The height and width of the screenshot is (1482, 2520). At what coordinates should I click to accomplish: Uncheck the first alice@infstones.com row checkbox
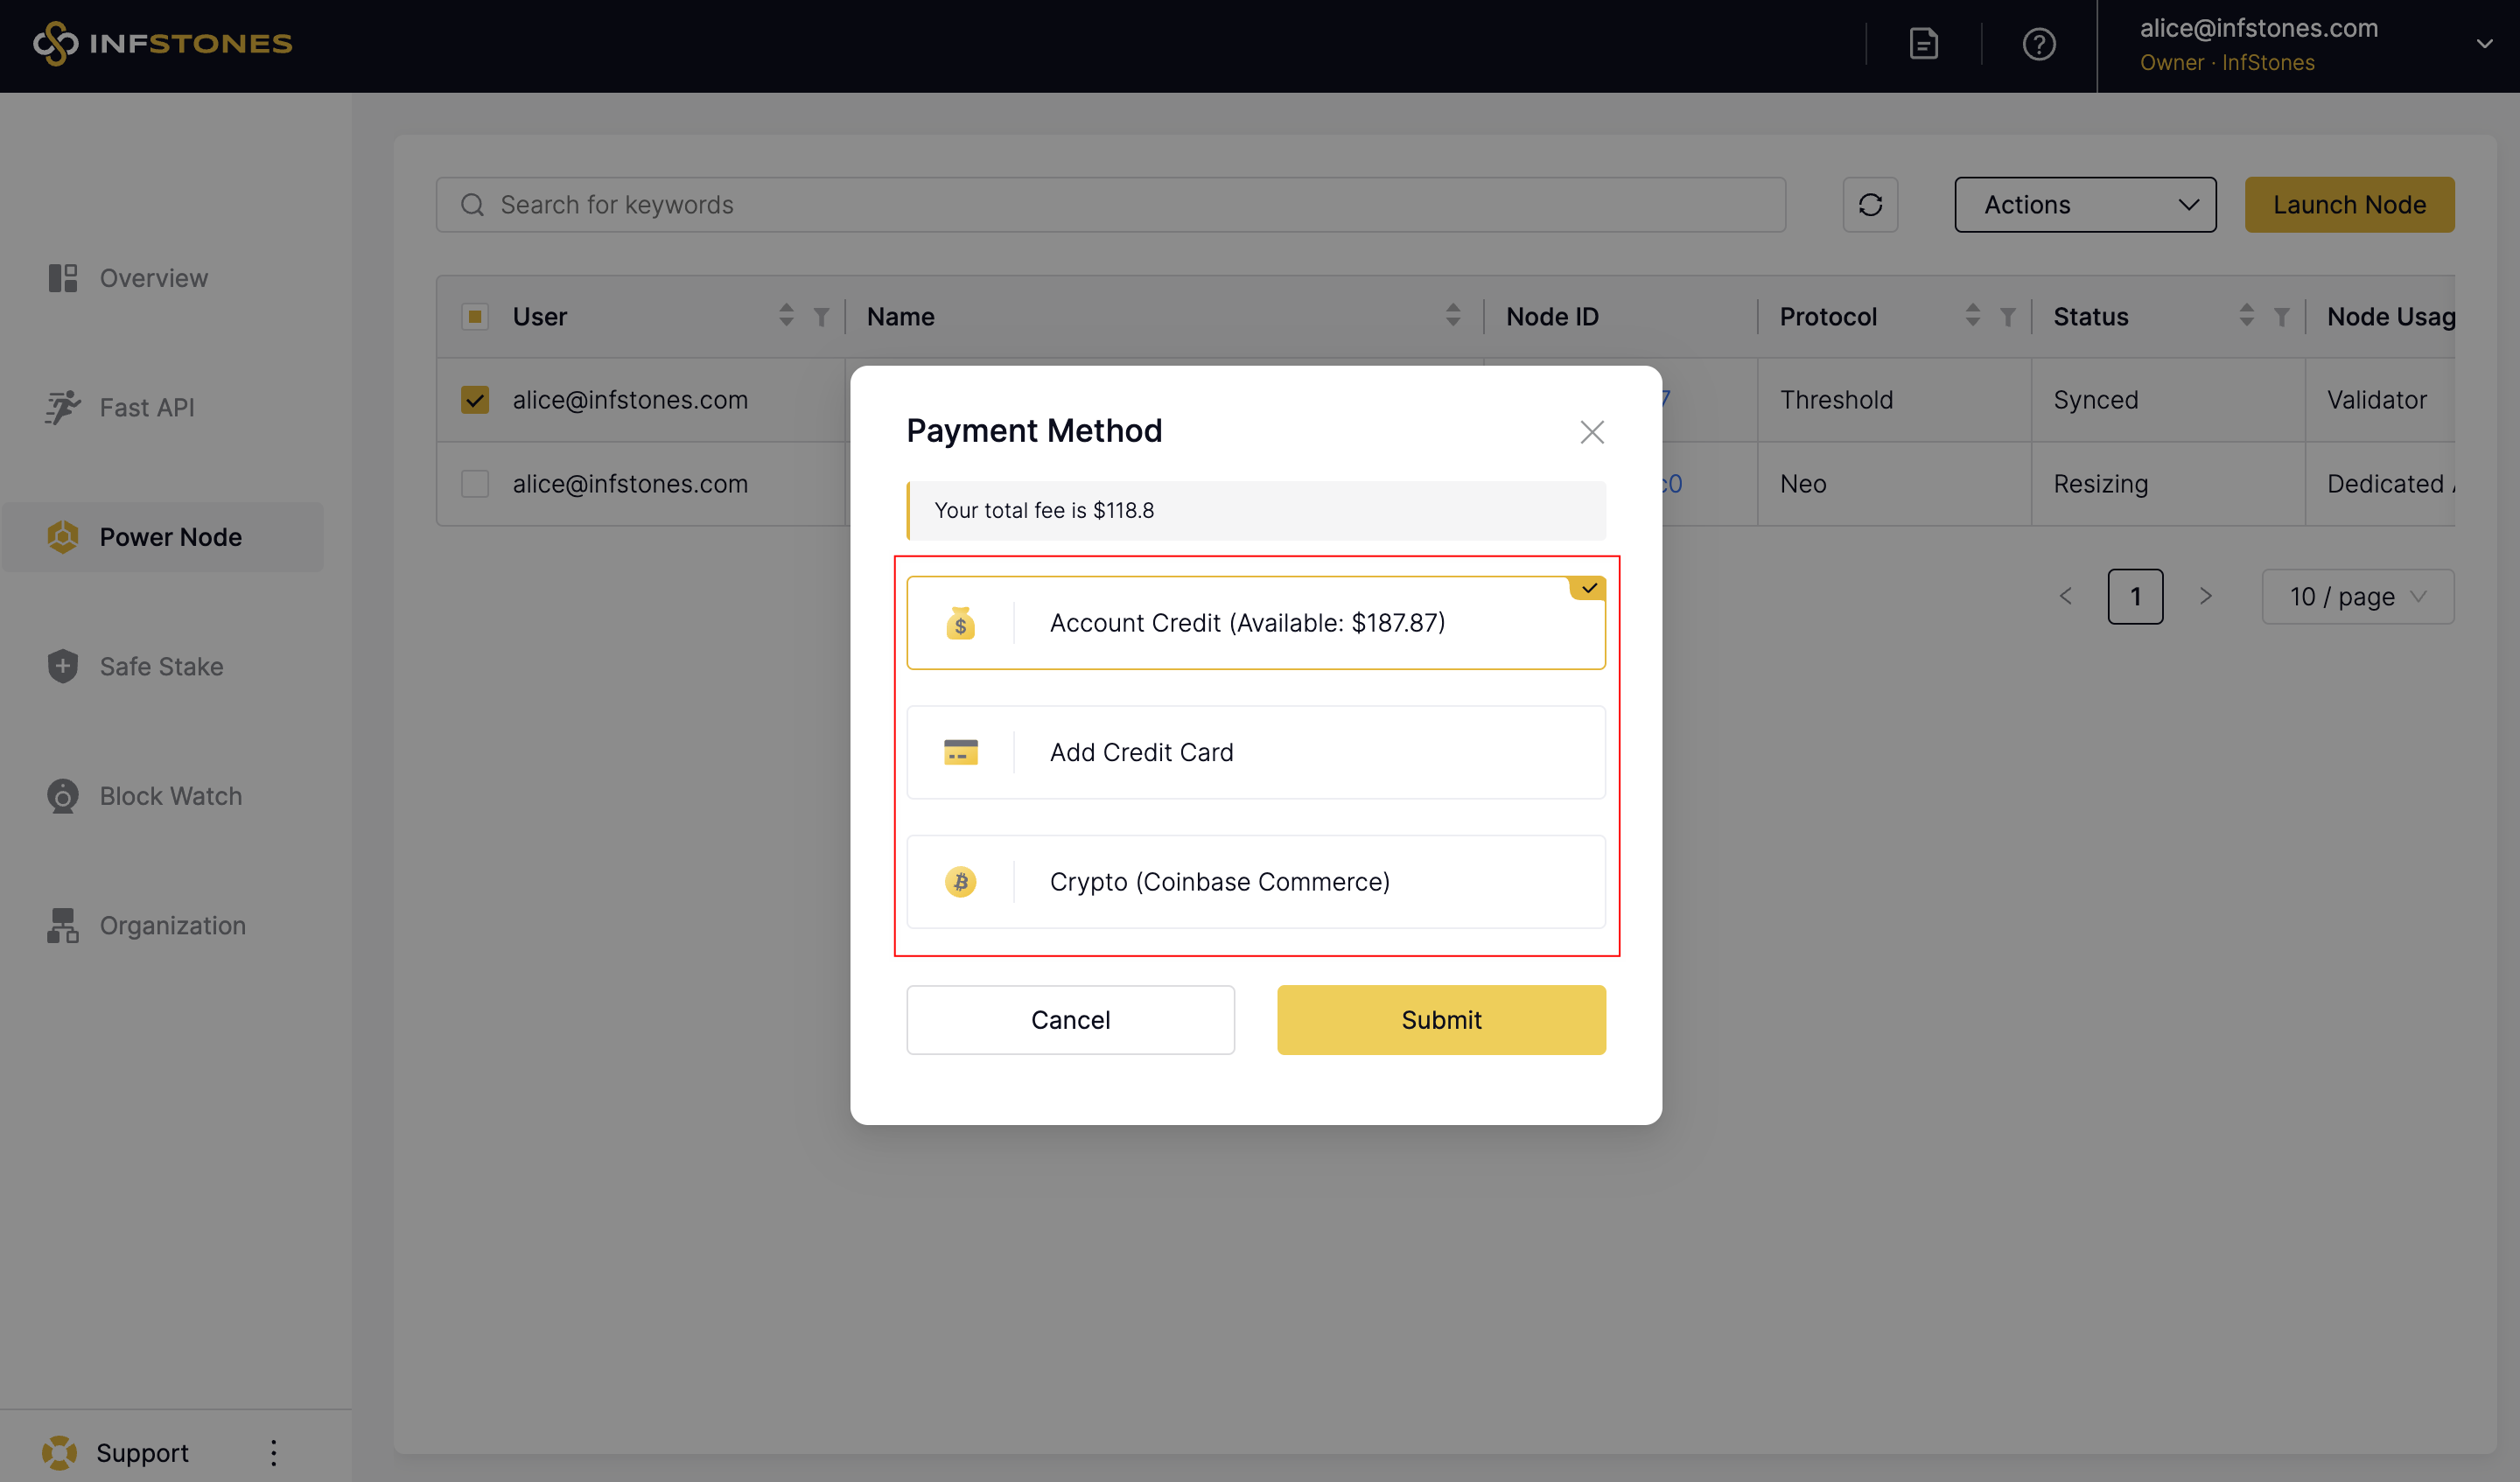point(475,400)
